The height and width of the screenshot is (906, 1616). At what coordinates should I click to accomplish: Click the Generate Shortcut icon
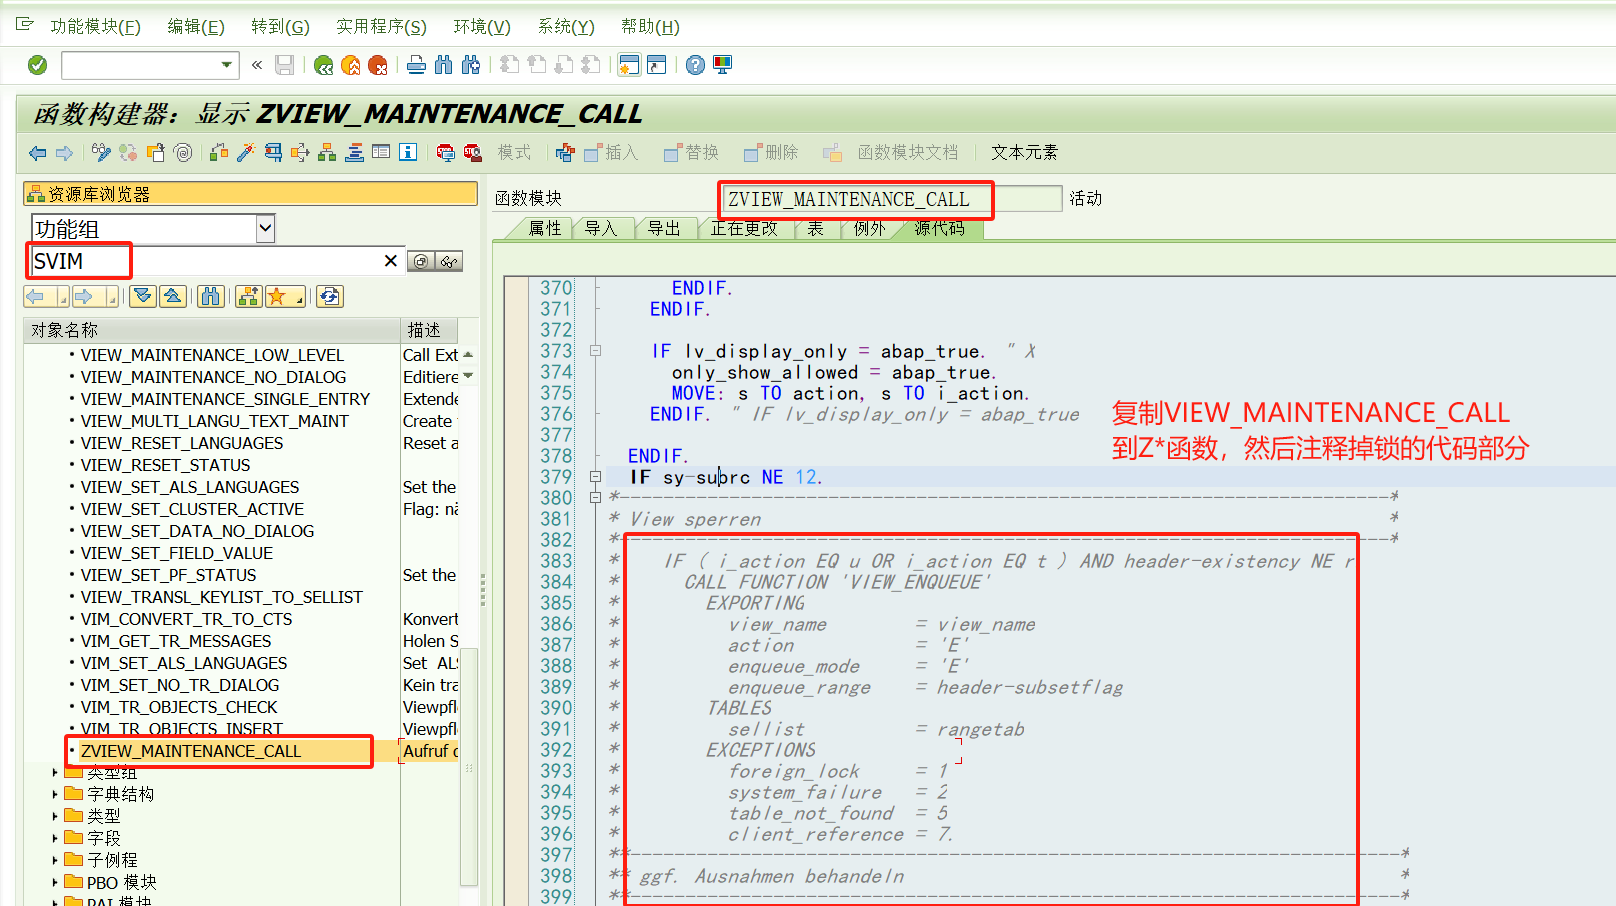coord(656,65)
